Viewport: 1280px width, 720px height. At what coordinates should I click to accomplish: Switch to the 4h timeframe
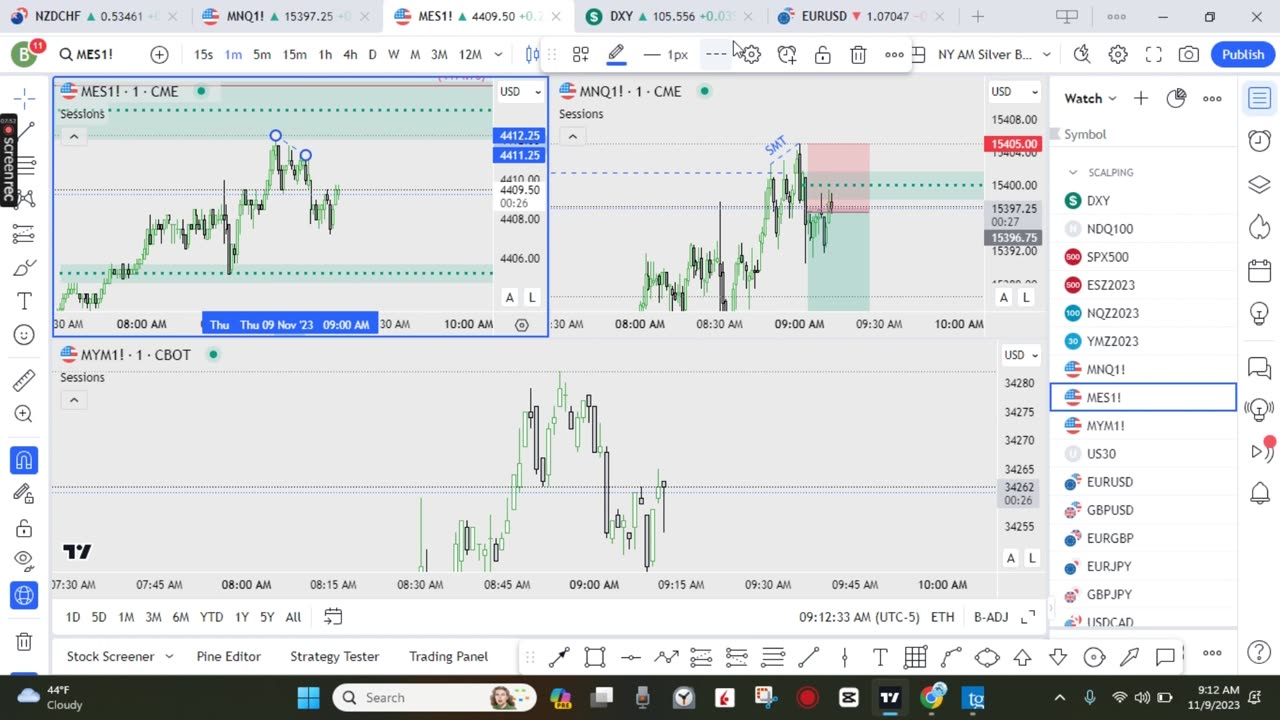tap(350, 55)
